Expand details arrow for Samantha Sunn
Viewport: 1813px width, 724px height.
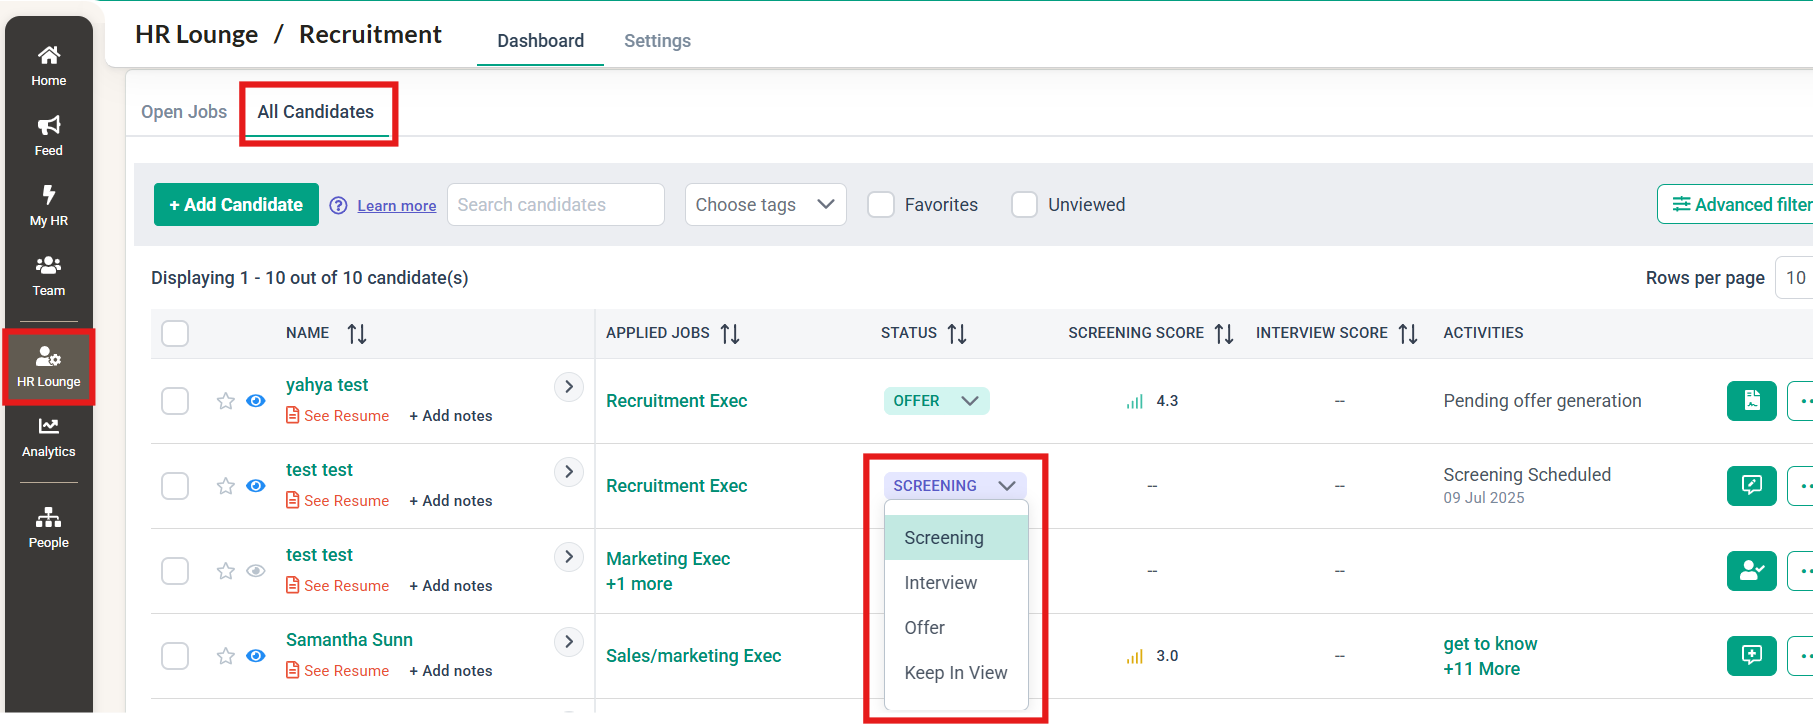[x=569, y=641]
